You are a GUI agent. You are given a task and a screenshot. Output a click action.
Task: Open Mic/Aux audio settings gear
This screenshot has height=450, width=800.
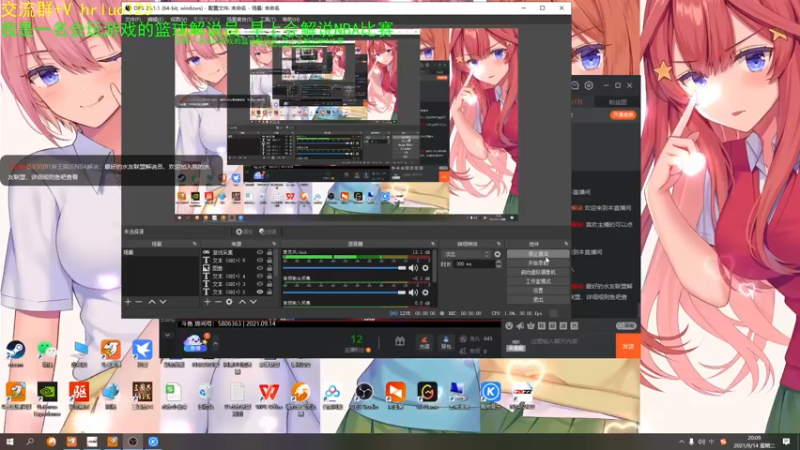tap(425, 268)
